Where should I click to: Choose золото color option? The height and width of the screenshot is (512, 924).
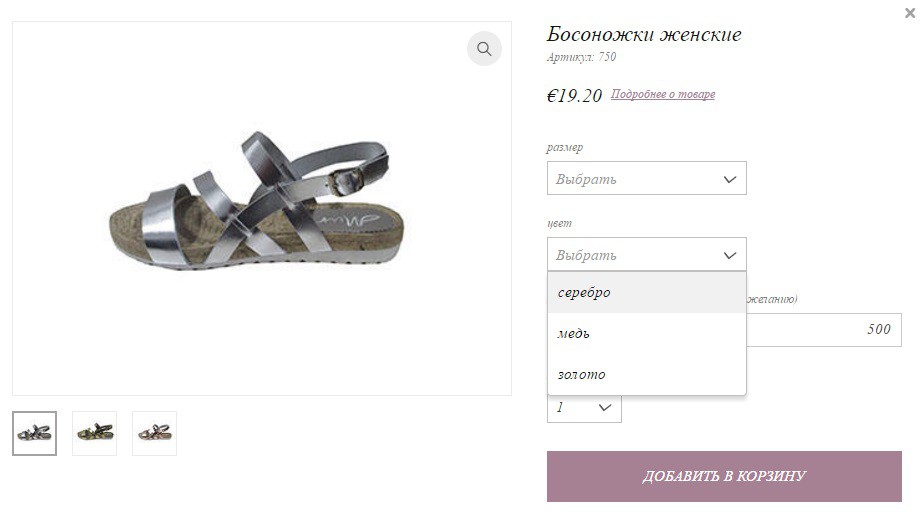tap(646, 375)
